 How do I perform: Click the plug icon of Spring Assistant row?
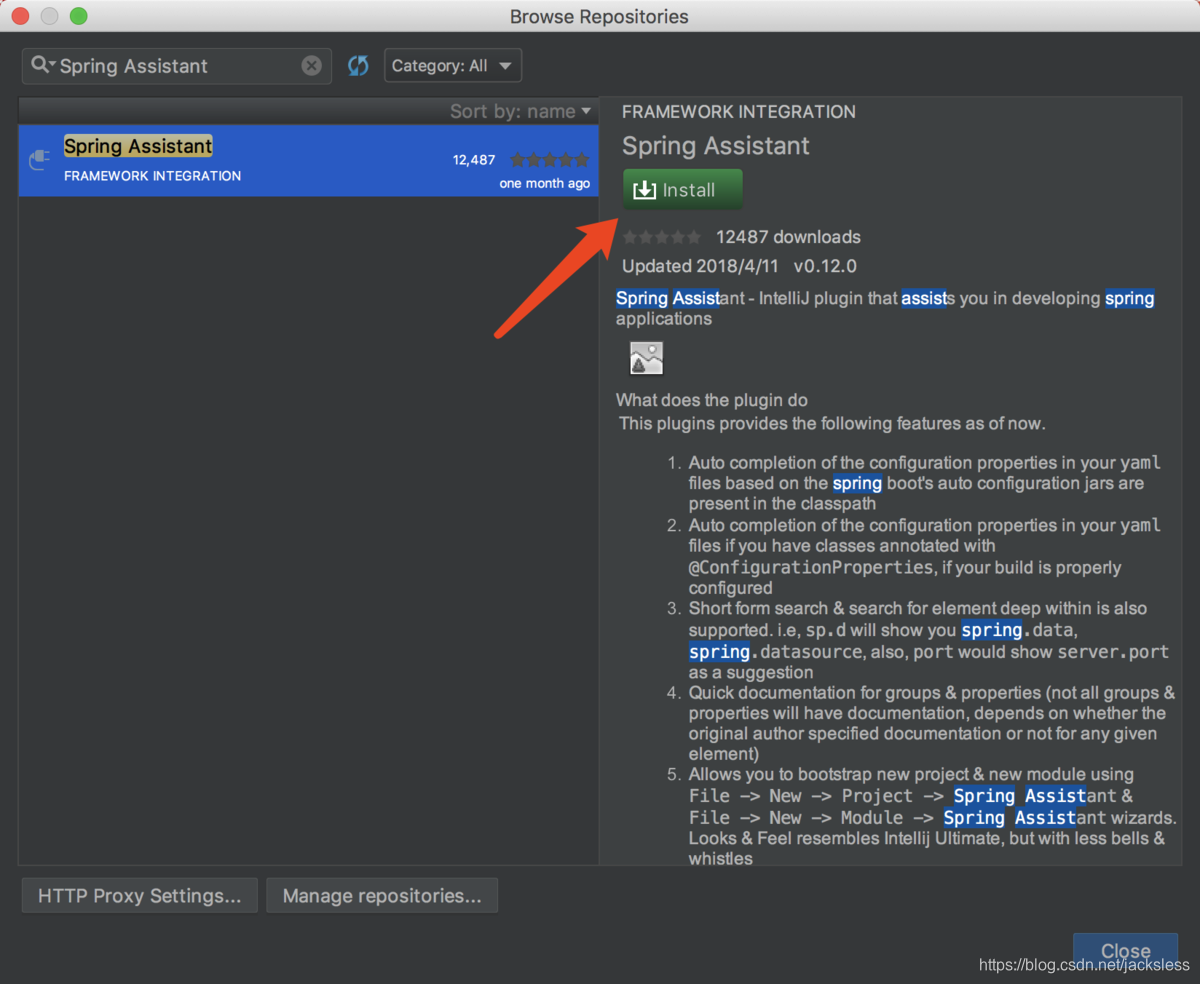point(40,160)
